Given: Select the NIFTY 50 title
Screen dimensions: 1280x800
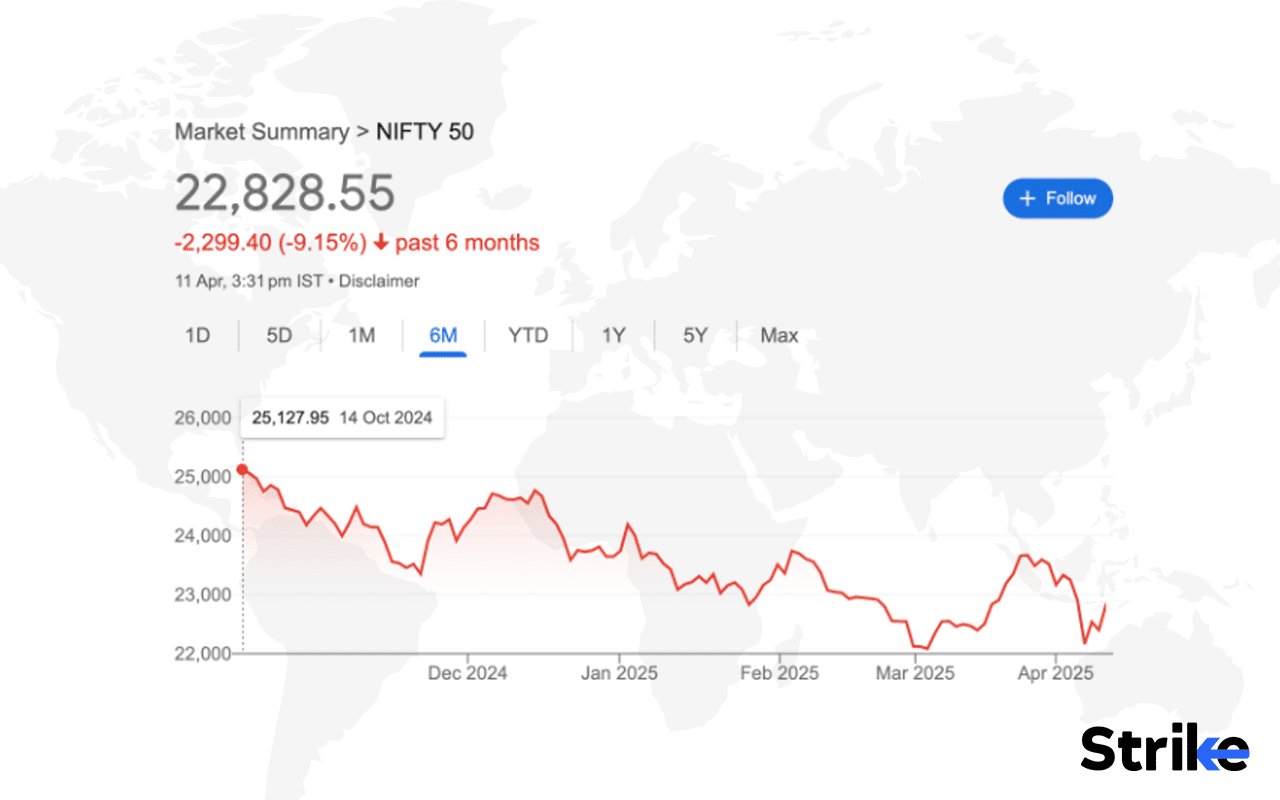Looking at the screenshot, I should click(424, 131).
